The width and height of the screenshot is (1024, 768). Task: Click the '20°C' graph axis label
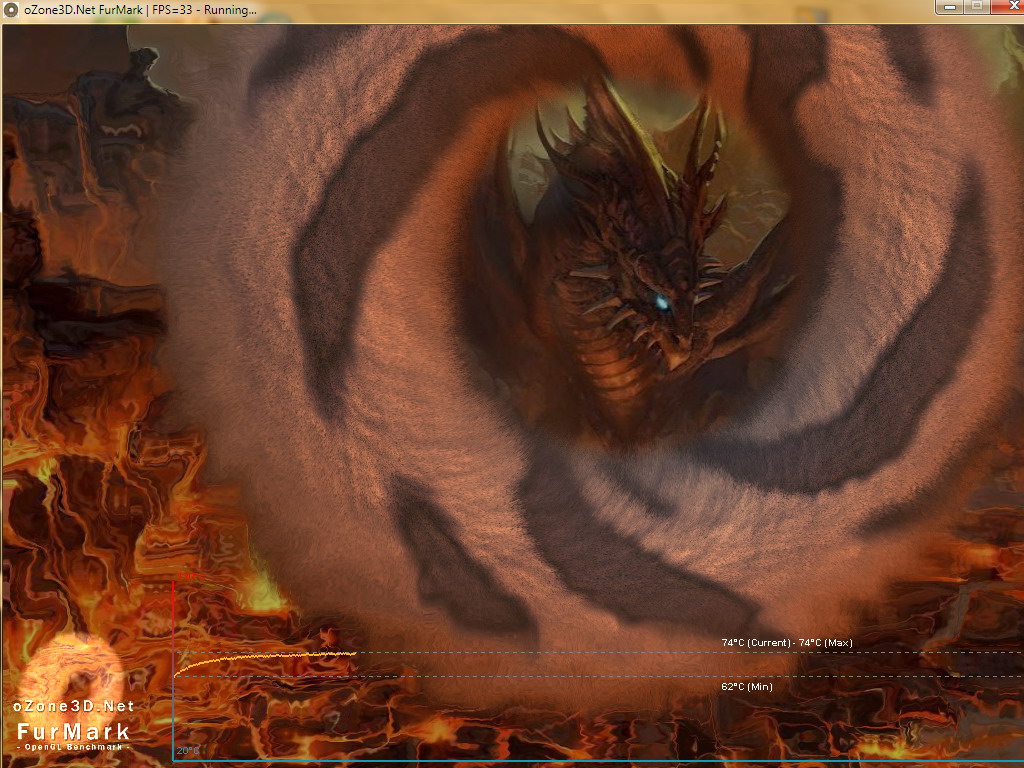[187, 750]
